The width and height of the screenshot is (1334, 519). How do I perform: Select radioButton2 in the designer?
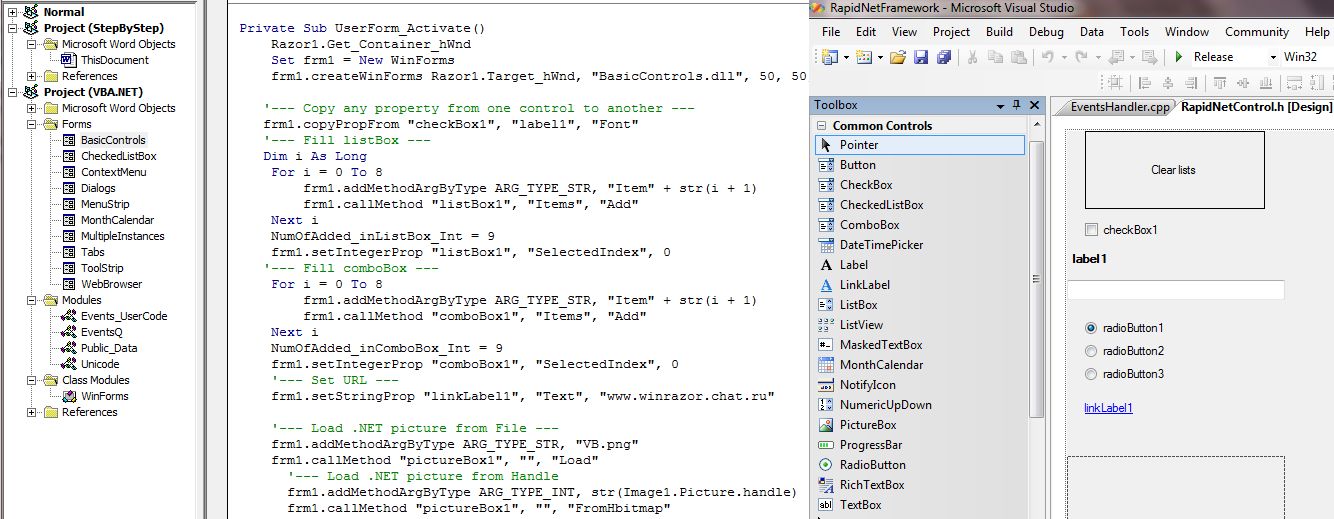[x=1091, y=351]
